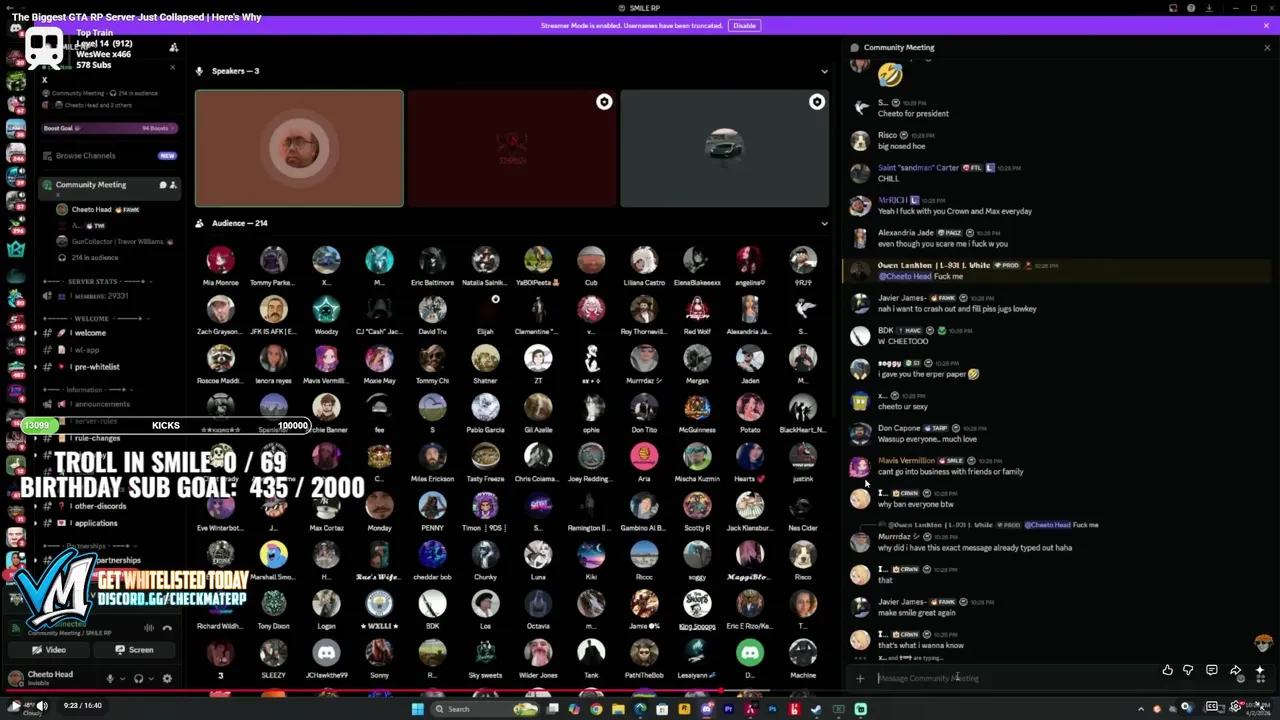Show hidden tray icons chevron
1280x720 pixels.
coord(1141,709)
